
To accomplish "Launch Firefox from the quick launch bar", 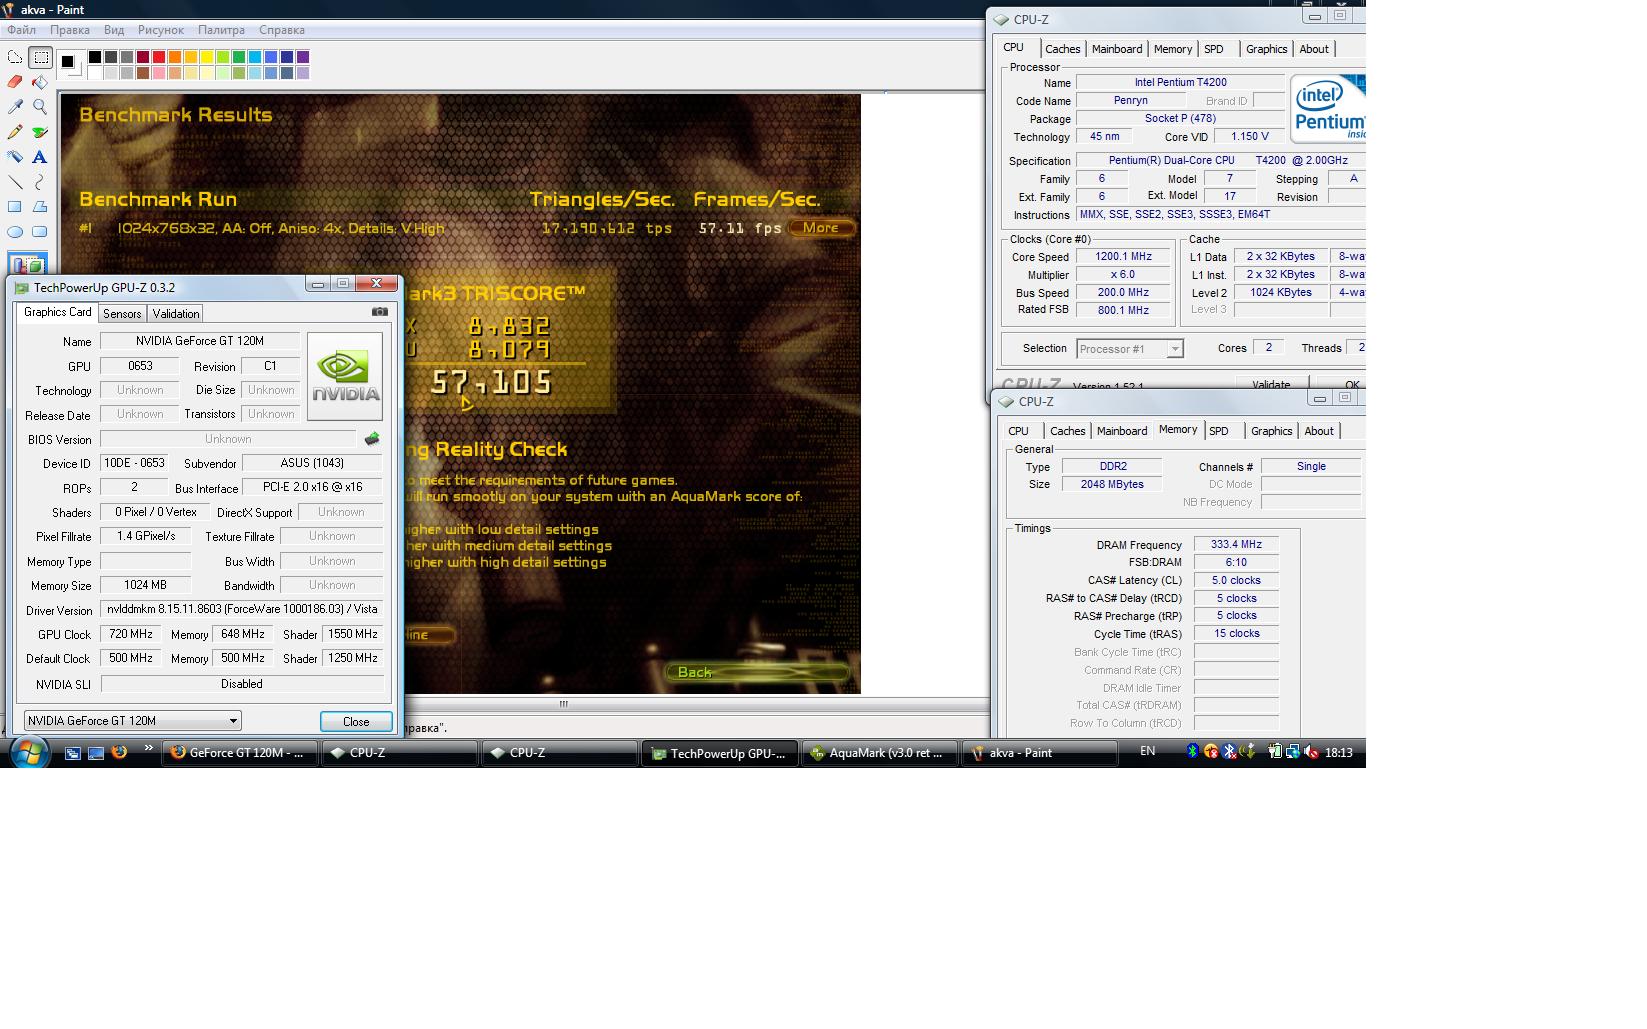I will point(119,752).
